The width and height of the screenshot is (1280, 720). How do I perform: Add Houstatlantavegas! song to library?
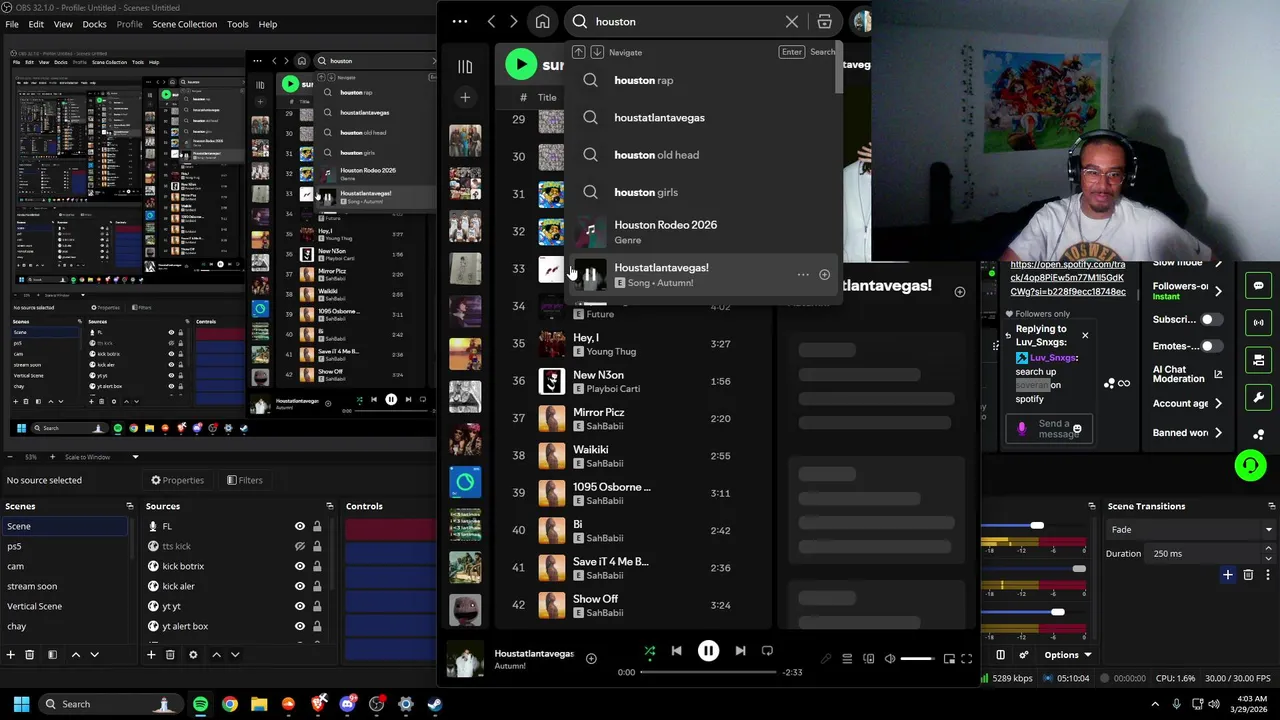click(x=824, y=274)
